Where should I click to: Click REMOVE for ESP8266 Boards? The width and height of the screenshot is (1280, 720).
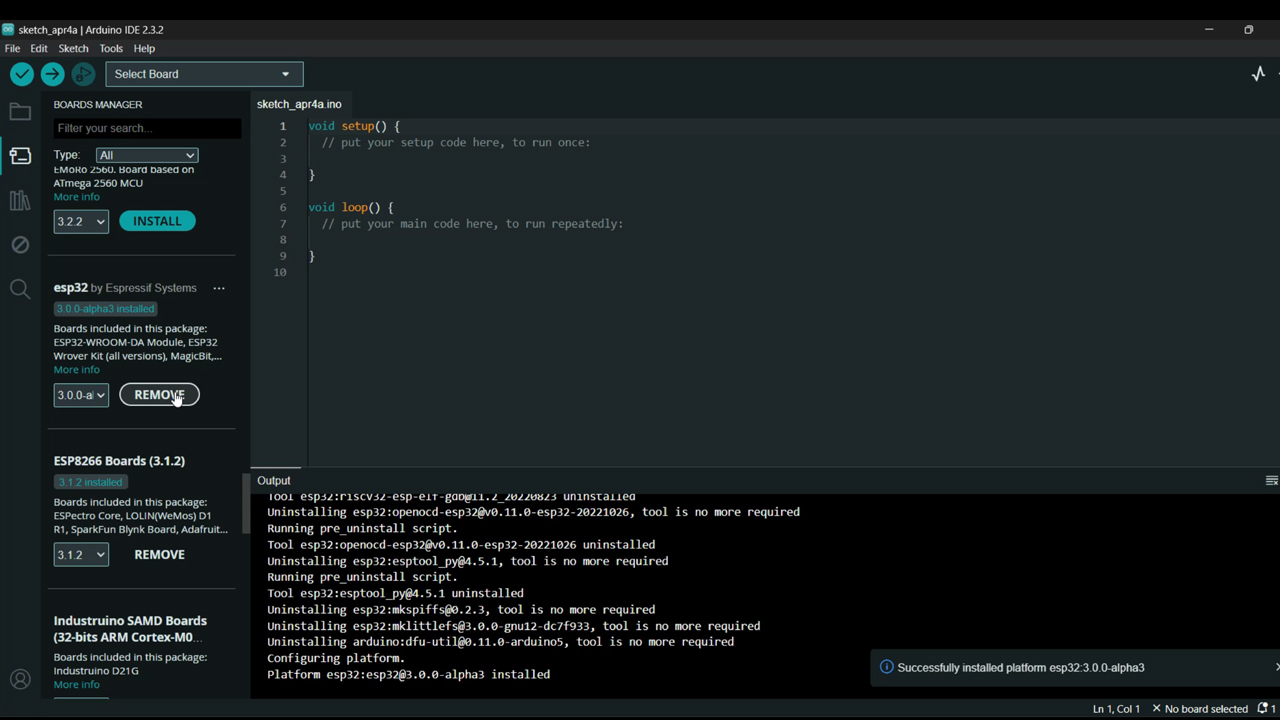[159, 555]
